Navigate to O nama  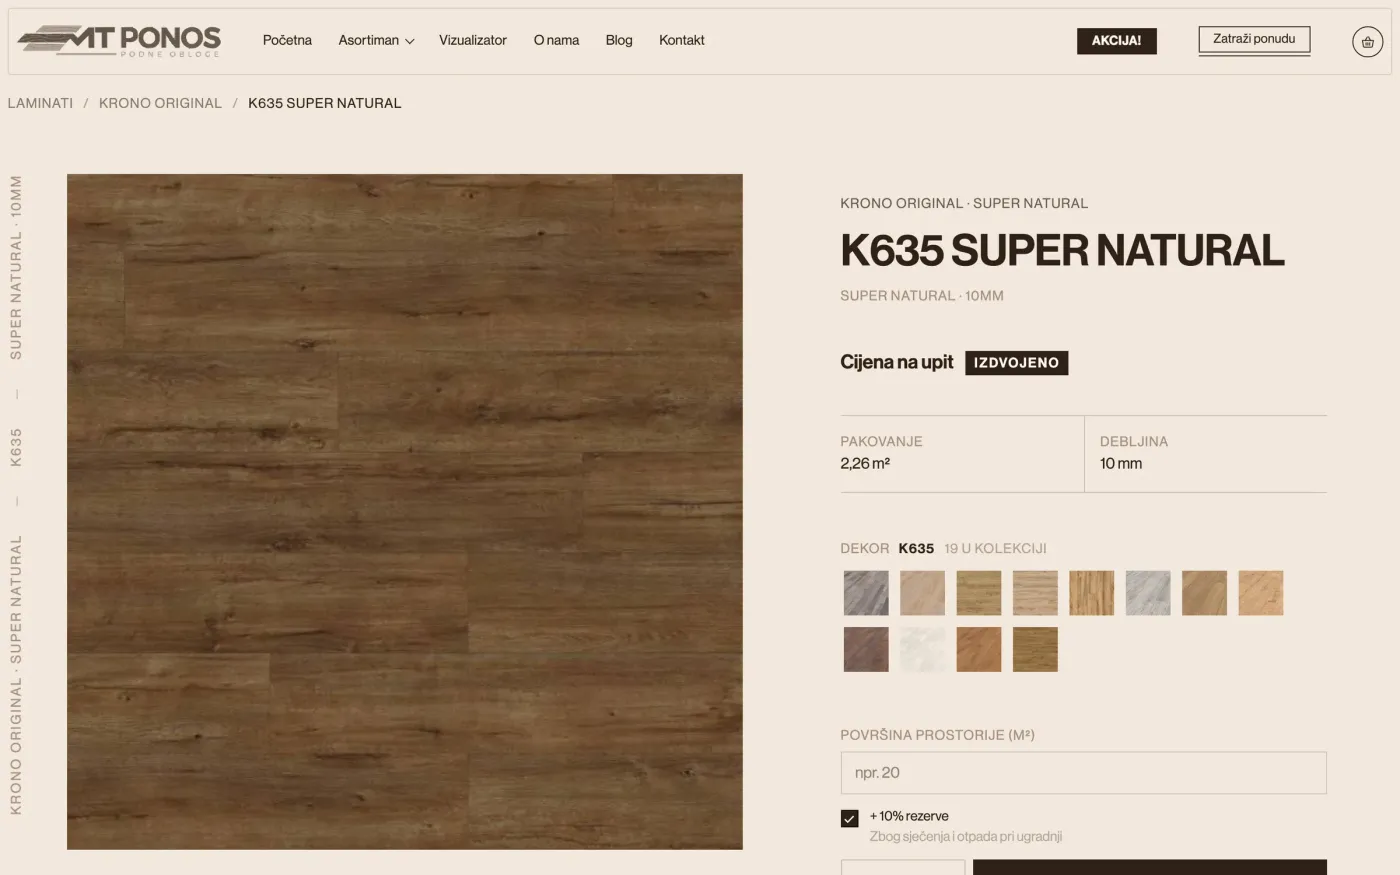point(556,40)
